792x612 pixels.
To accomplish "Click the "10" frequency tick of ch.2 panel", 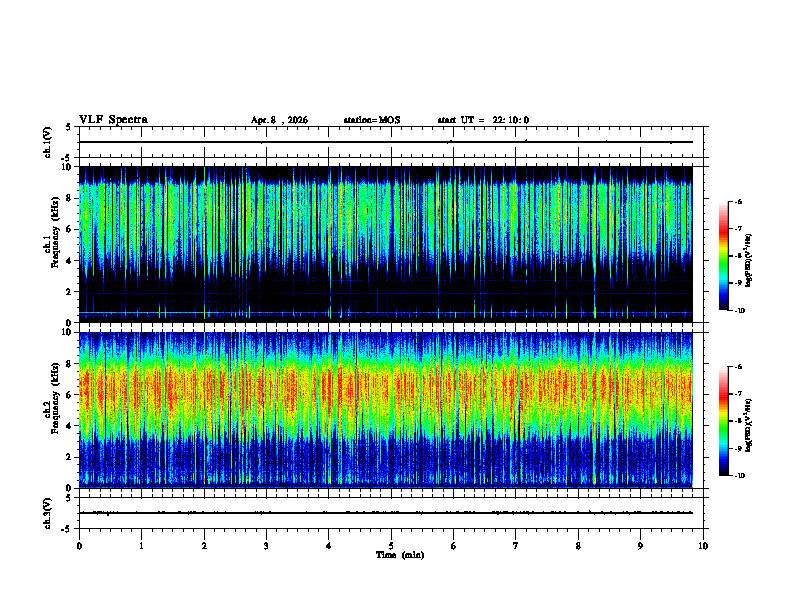I will [69, 332].
